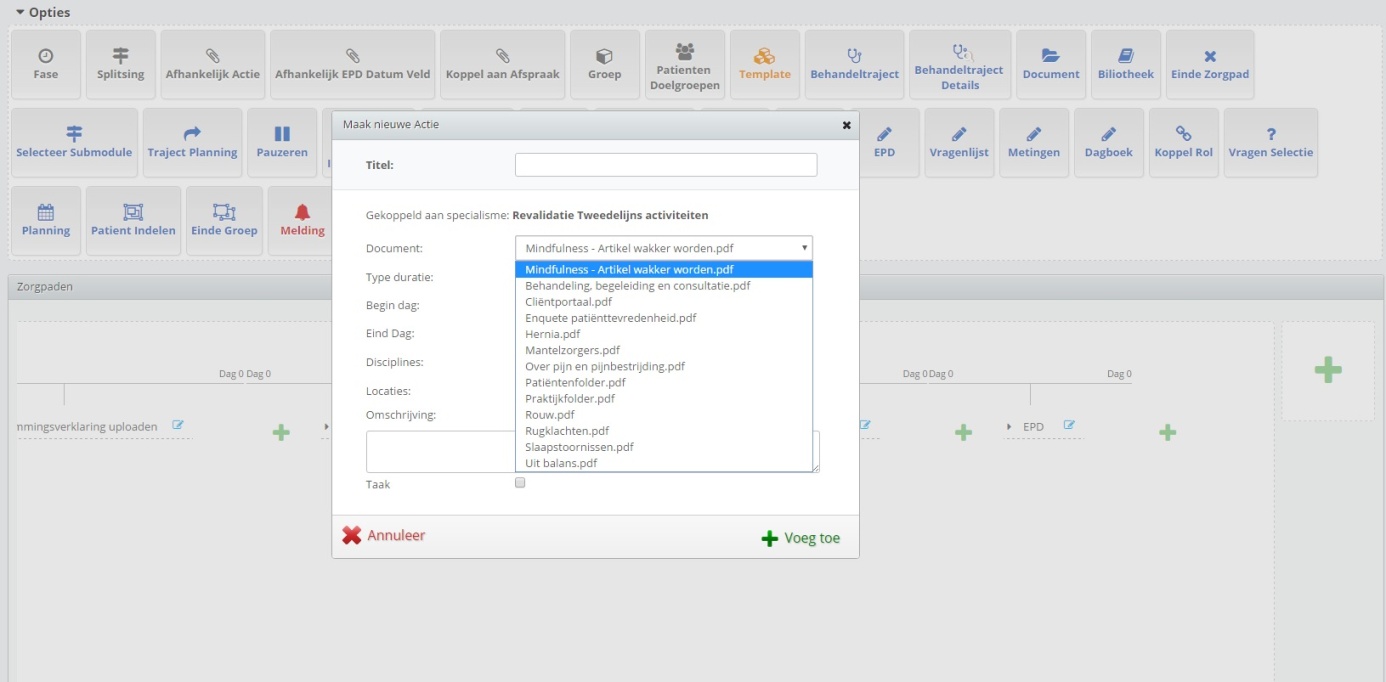This screenshot has width=1386, height=682.
Task: Confirm with the Voeg toe button
Action: [800, 538]
